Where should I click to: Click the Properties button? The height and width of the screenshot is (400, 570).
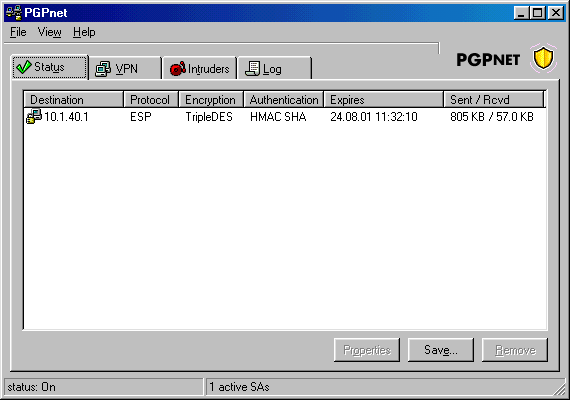[367, 350]
